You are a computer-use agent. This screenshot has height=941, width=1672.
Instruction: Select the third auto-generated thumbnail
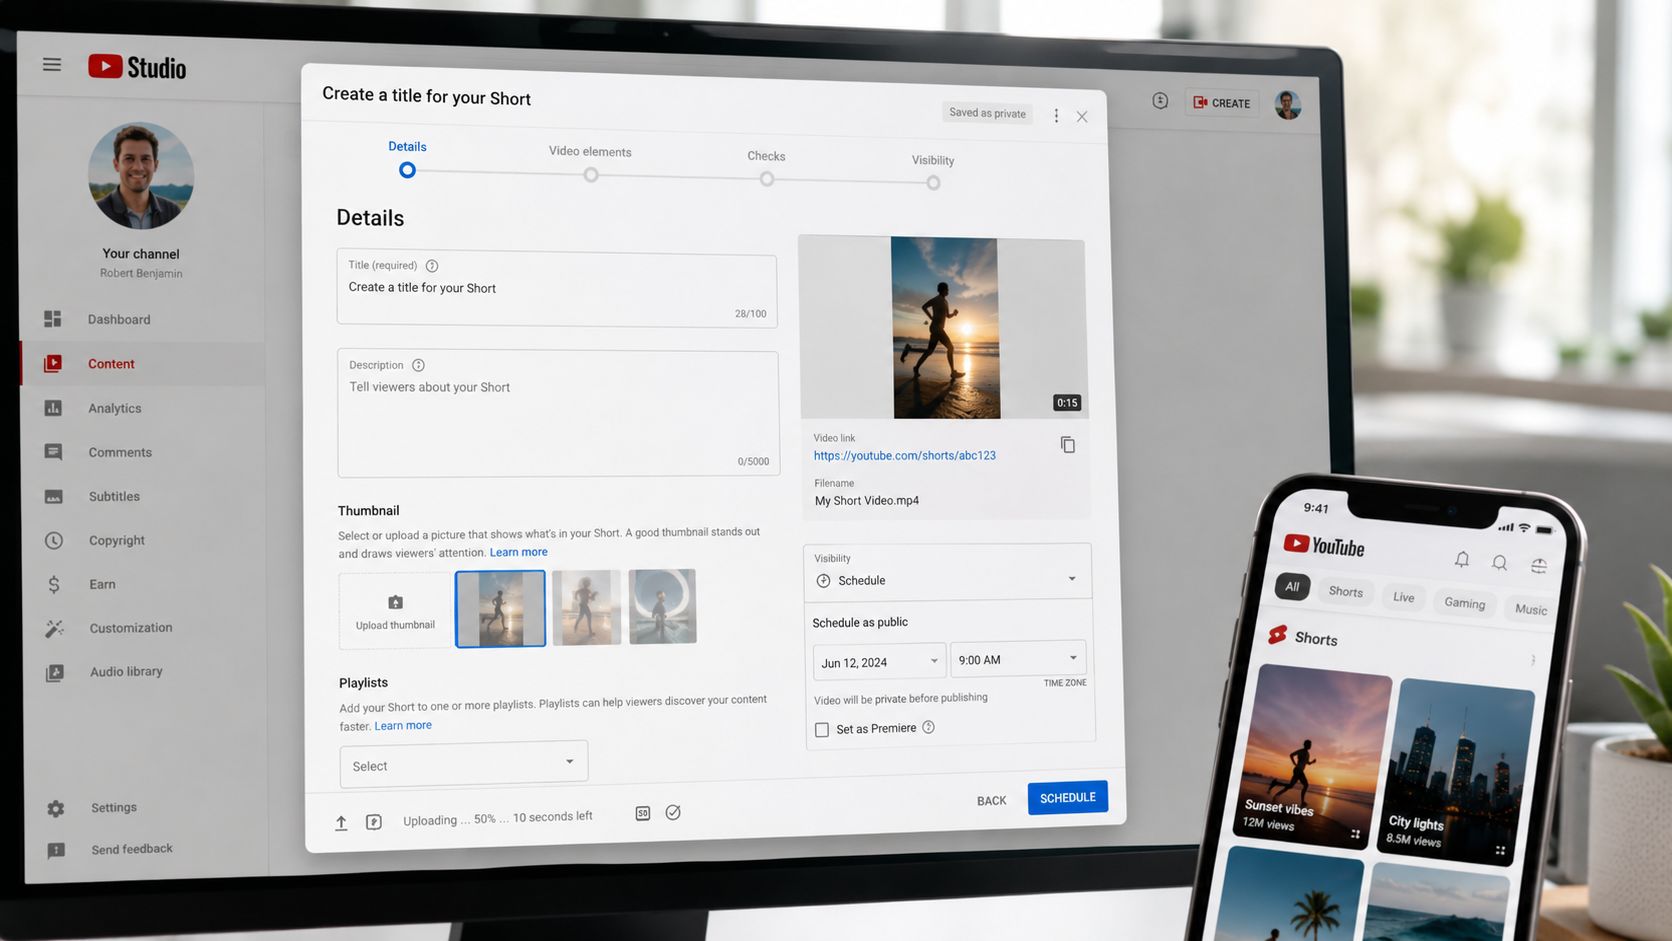662,606
